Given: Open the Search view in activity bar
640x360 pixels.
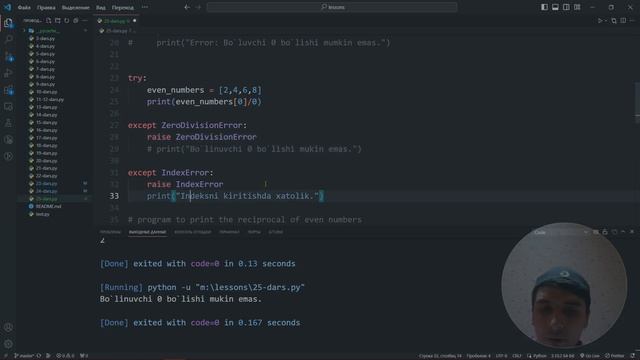Looking at the screenshot, I should point(8,39).
